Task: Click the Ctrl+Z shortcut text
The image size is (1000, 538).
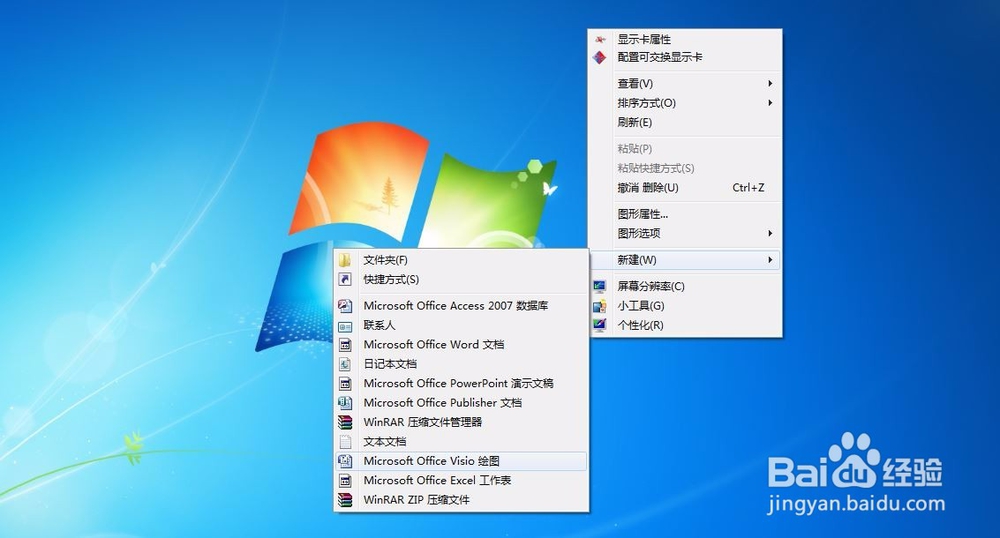Action: 748,188
